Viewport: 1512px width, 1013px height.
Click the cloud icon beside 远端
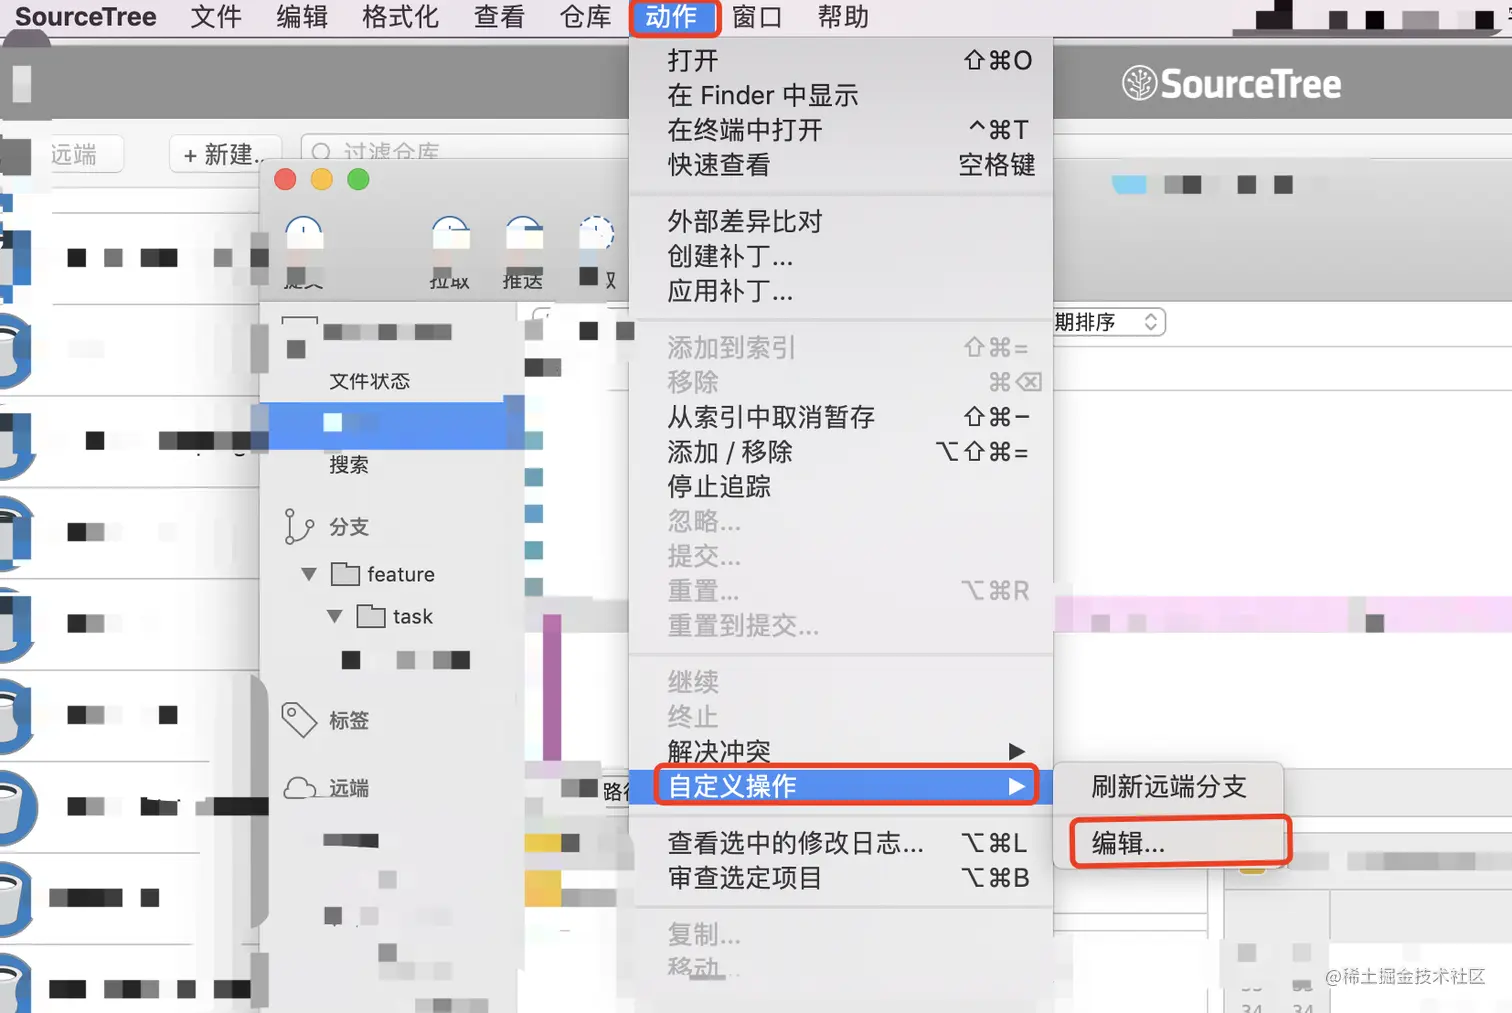[x=300, y=788]
